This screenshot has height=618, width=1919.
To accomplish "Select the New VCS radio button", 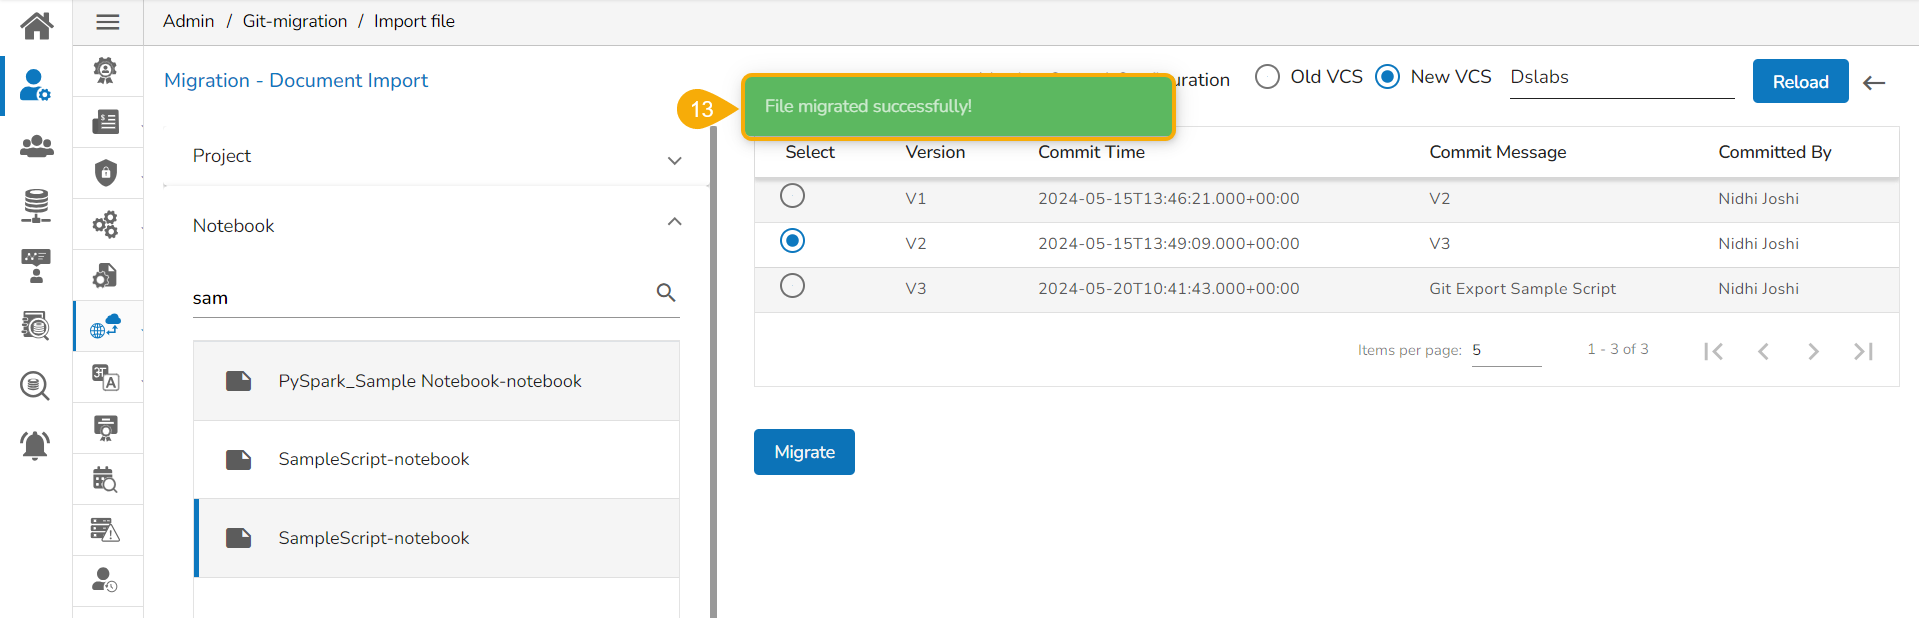I will (x=1387, y=77).
